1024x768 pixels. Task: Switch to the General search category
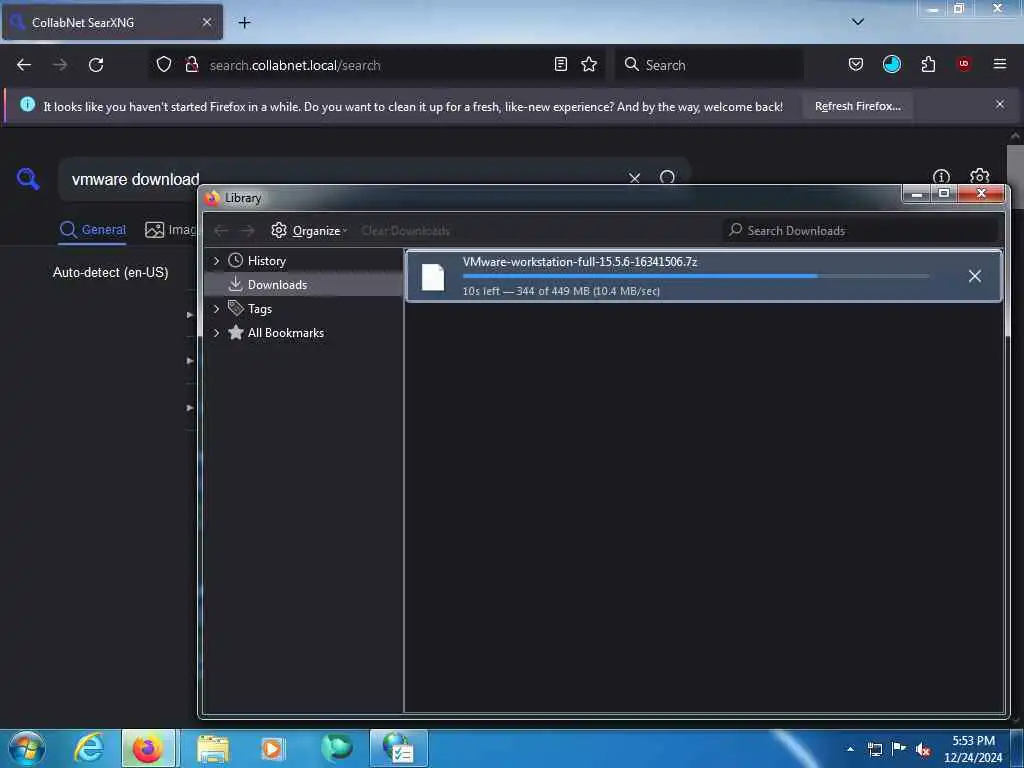click(92, 230)
